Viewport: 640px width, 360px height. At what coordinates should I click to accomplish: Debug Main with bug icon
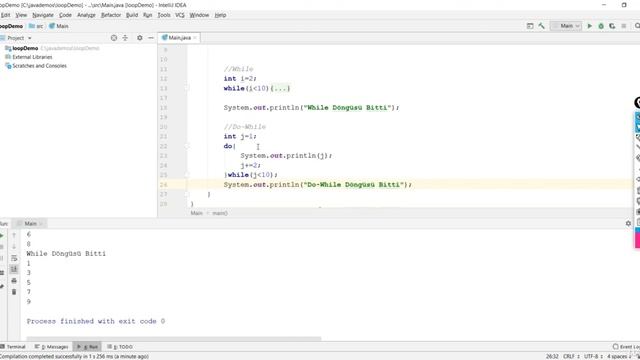(601, 26)
